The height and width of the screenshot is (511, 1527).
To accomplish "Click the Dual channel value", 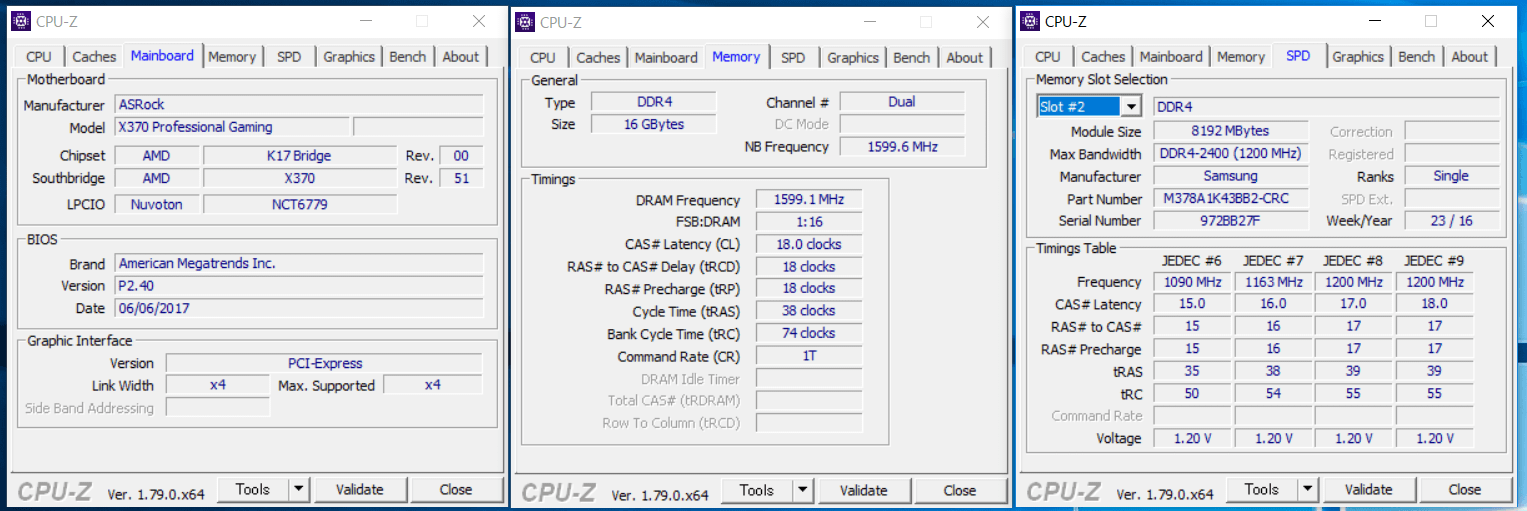I will [x=902, y=102].
